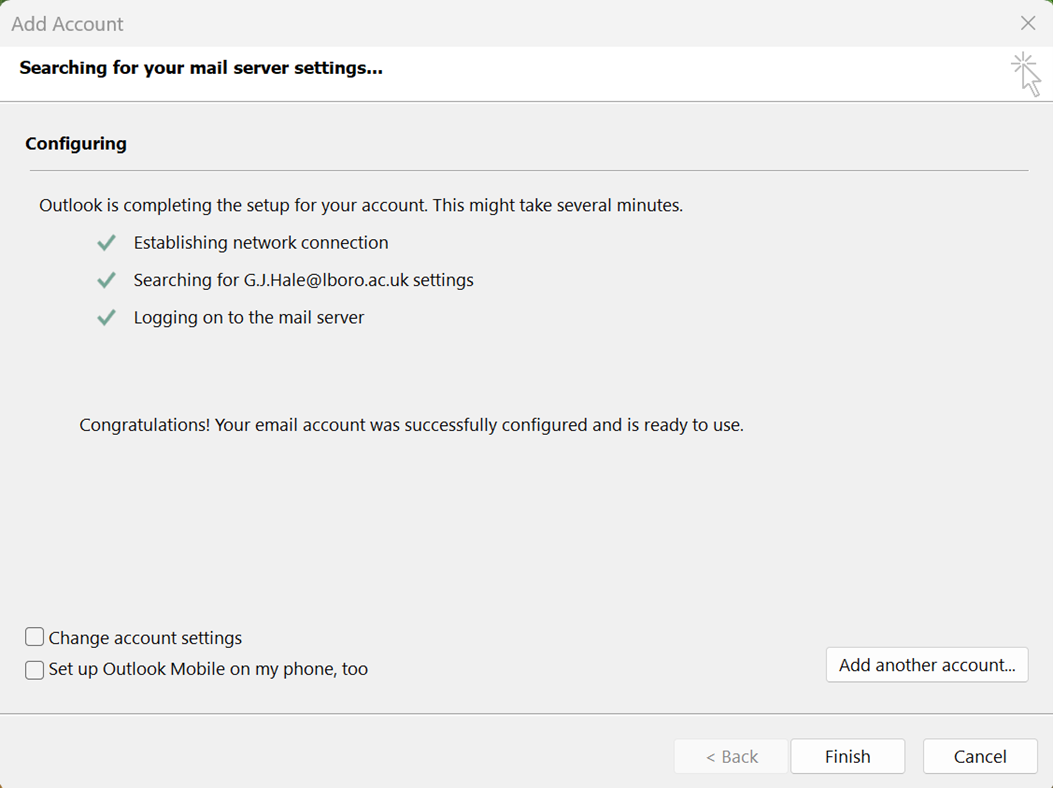Click checkmark beside Searching for settings step

pos(106,281)
